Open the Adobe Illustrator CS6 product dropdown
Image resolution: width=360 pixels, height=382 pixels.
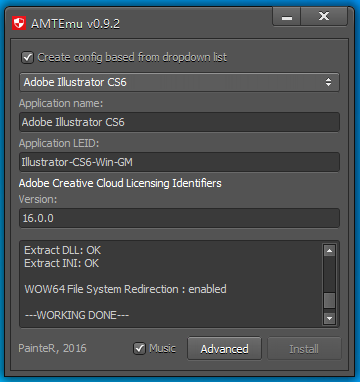click(x=179, y=82)
